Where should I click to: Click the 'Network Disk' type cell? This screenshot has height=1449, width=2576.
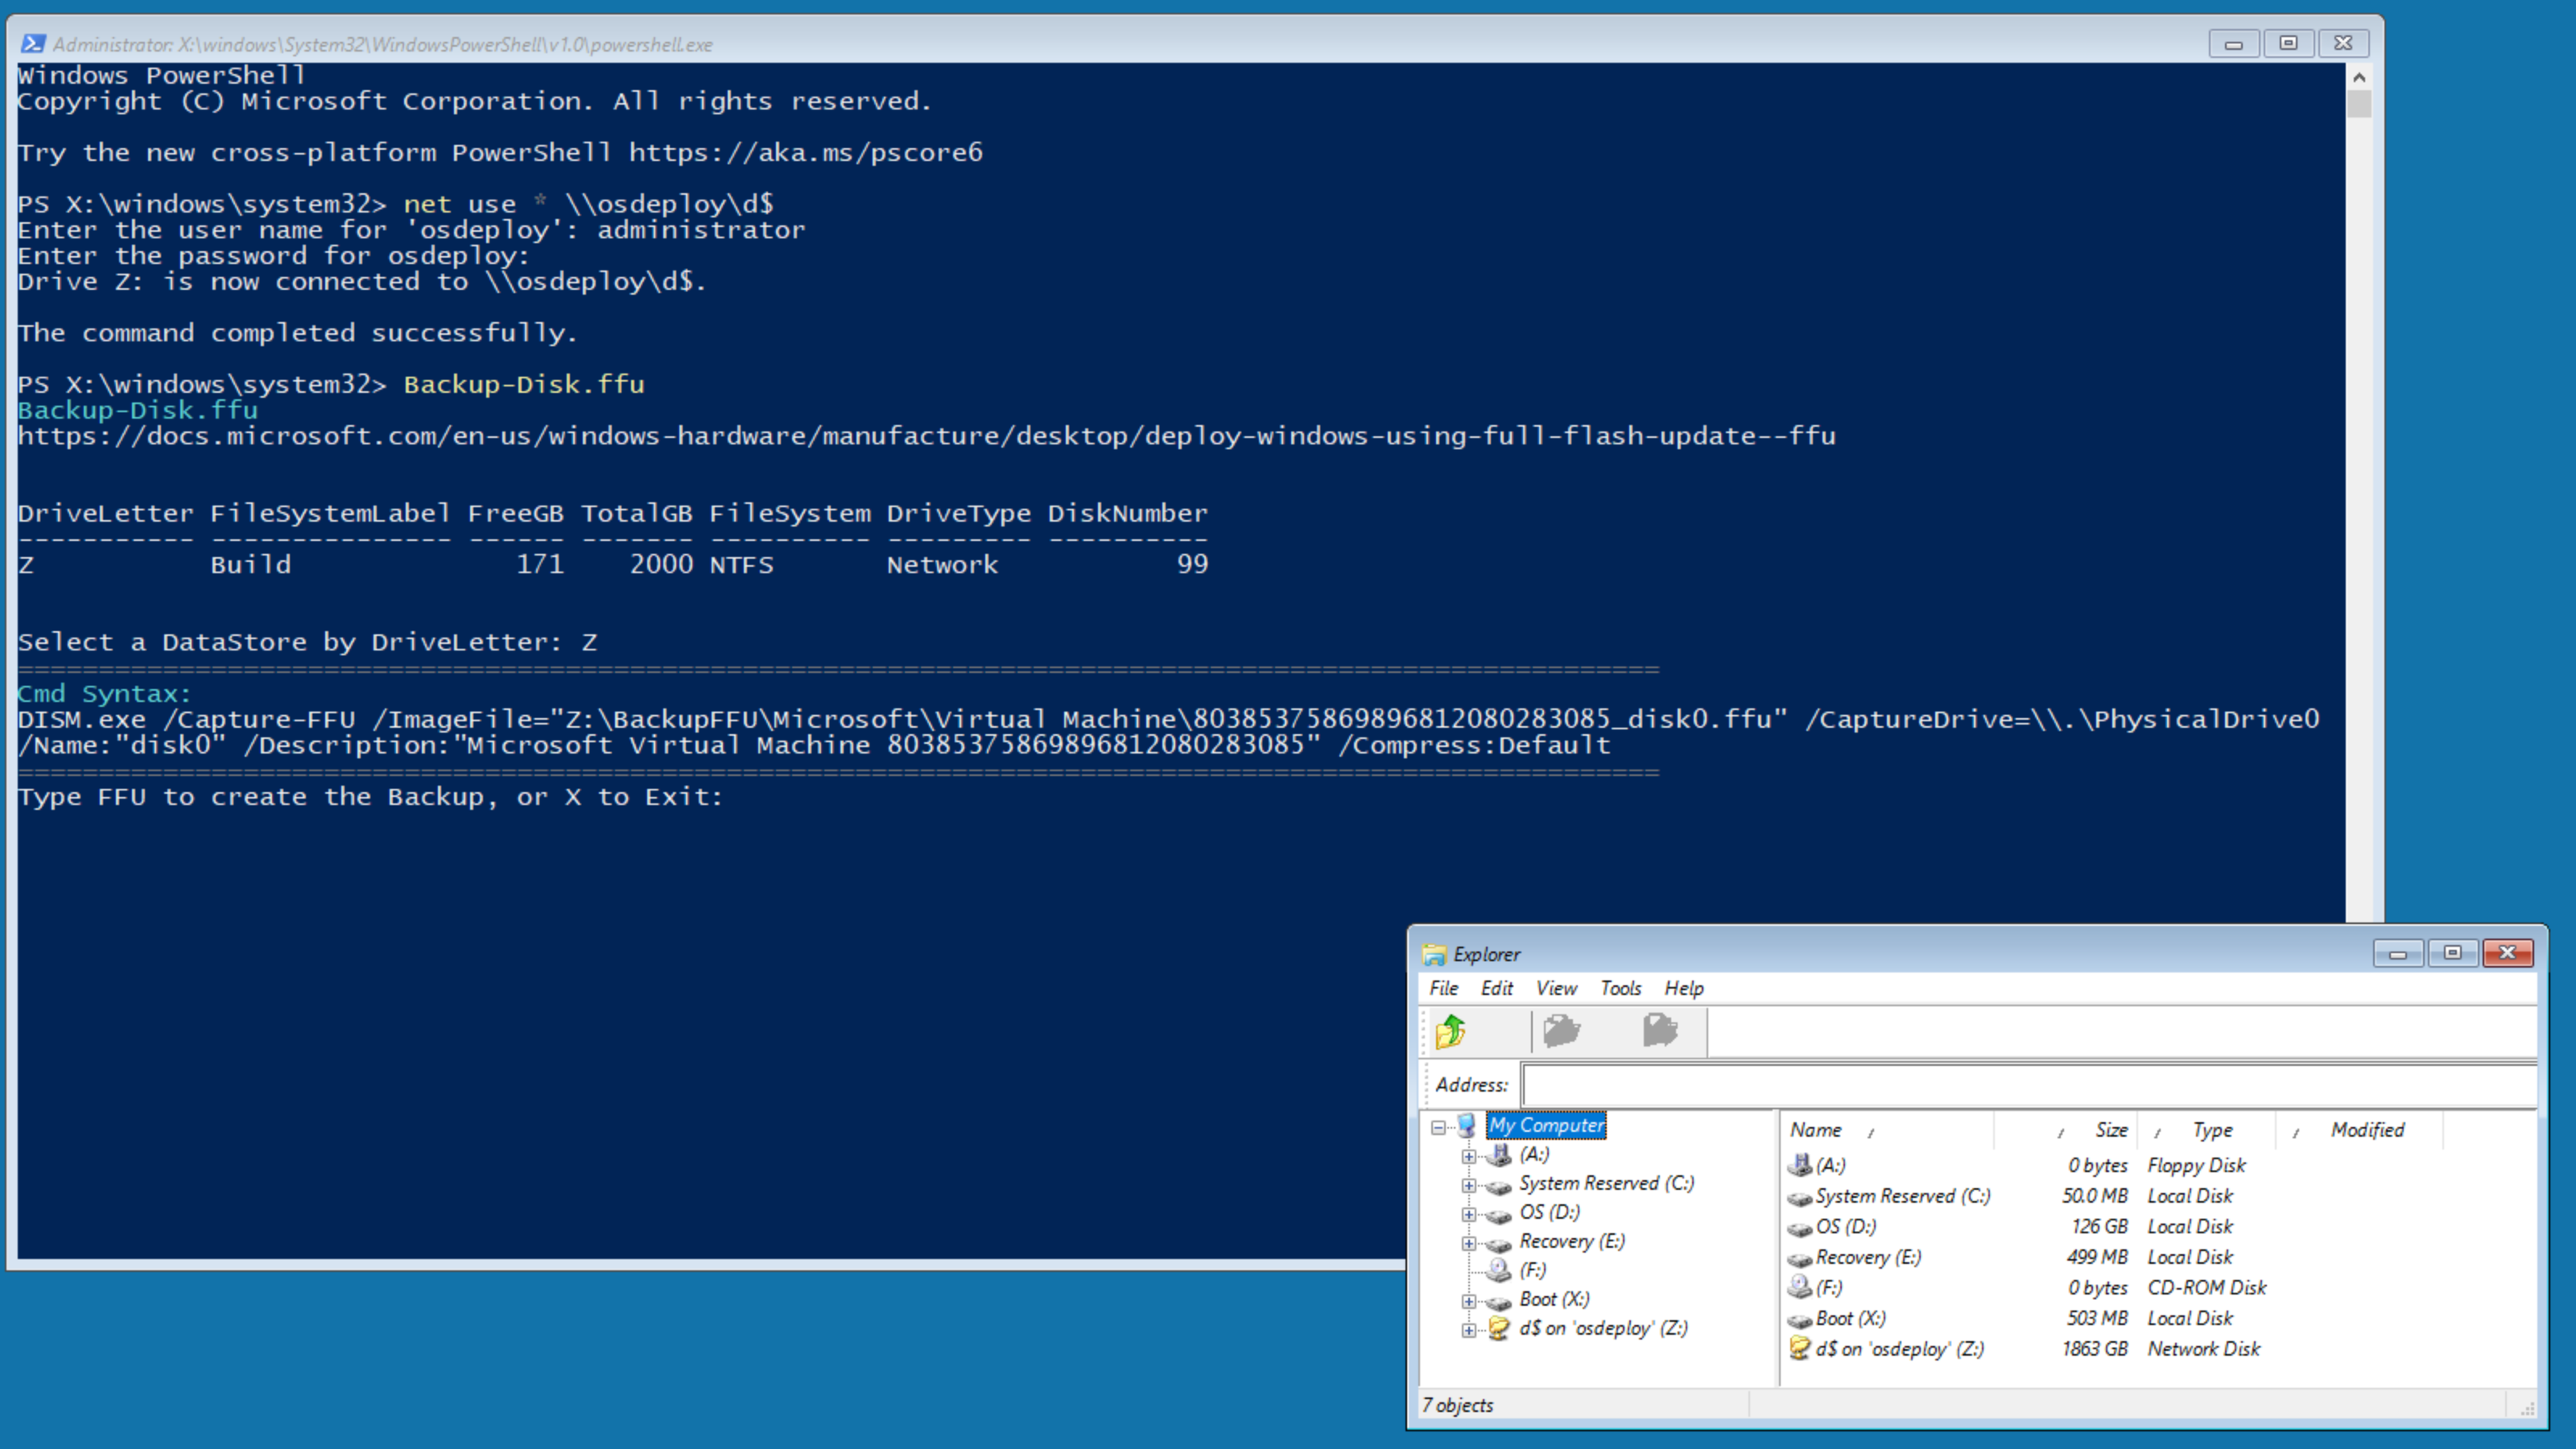click(x=2203, y=1348)
